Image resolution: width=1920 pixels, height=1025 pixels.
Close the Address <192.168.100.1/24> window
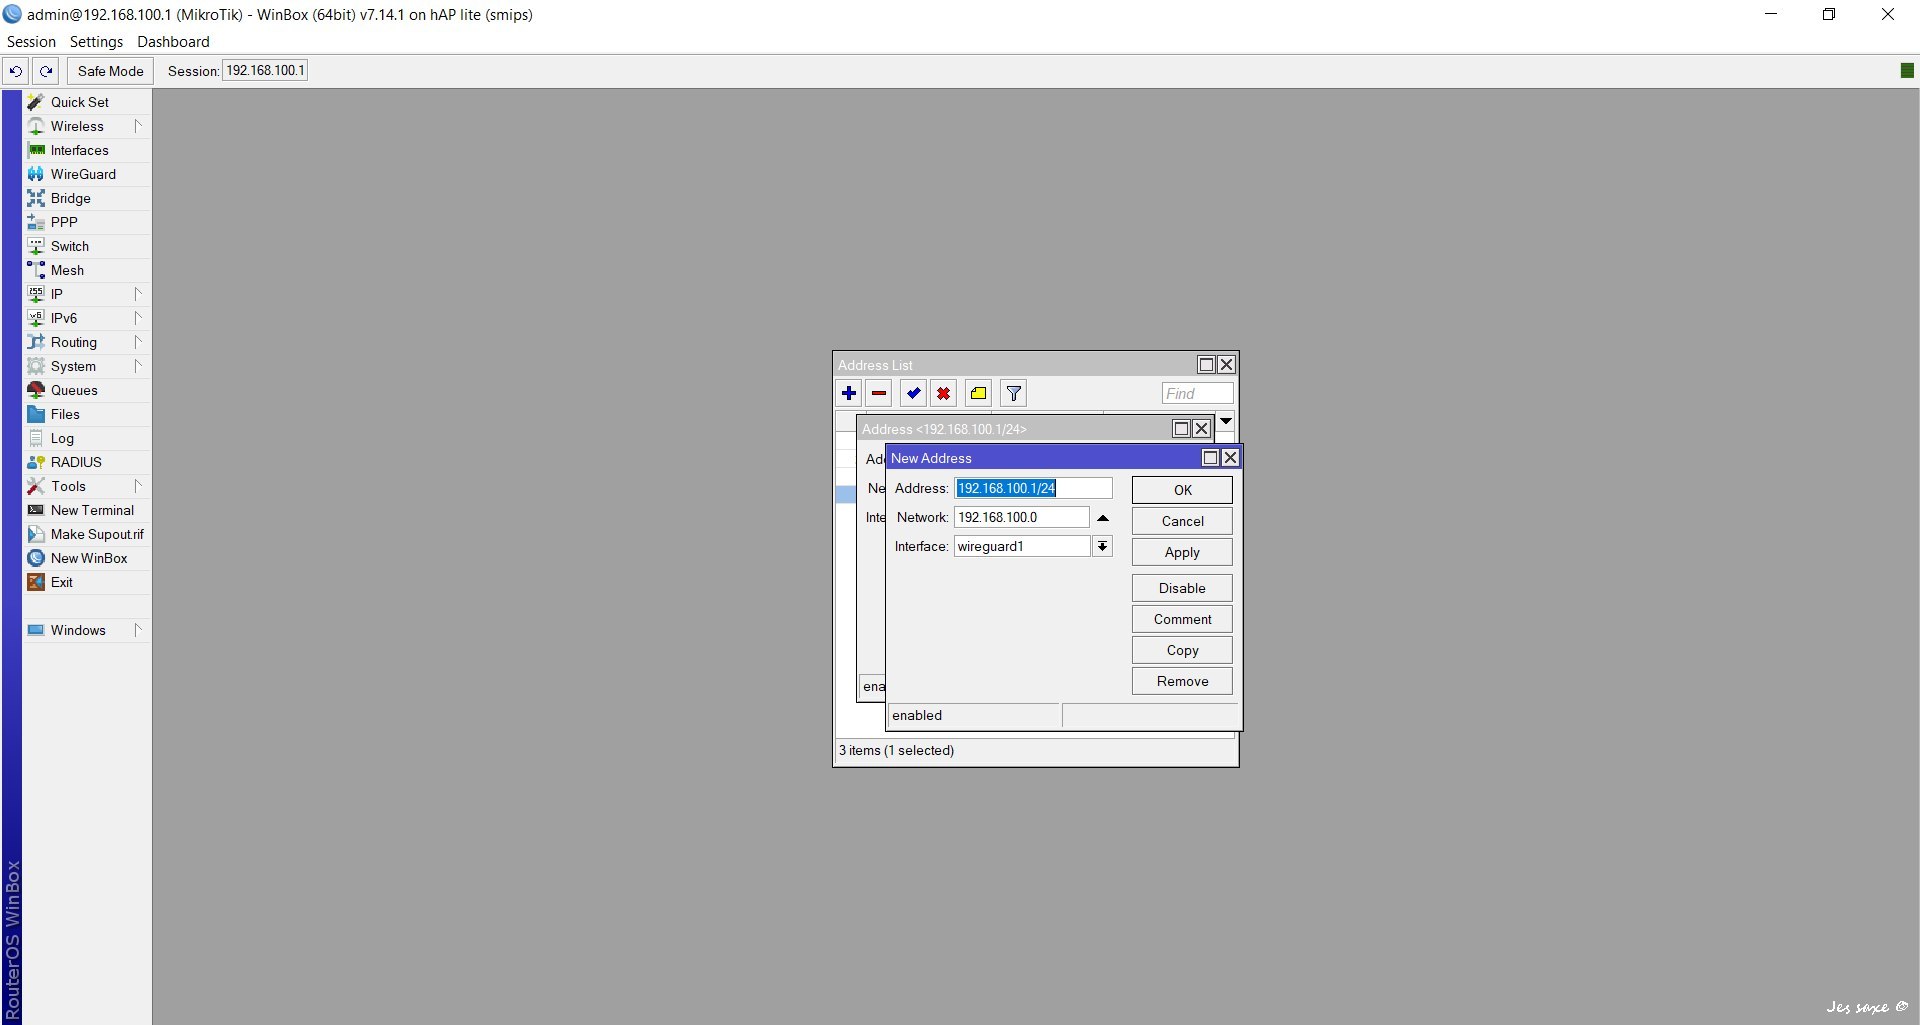tap(1201, 428)
